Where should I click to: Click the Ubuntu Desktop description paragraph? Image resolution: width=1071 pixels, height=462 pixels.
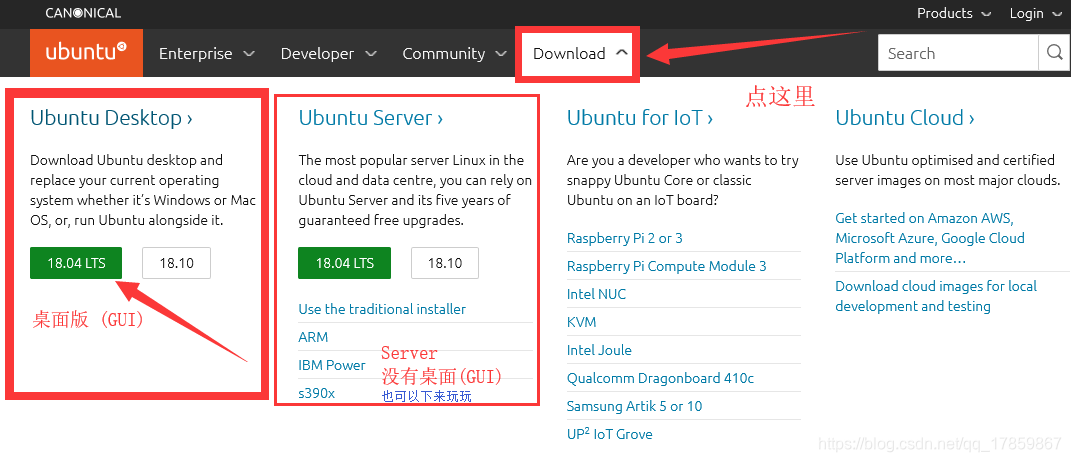pyautogui.click(x=143, y=191)
